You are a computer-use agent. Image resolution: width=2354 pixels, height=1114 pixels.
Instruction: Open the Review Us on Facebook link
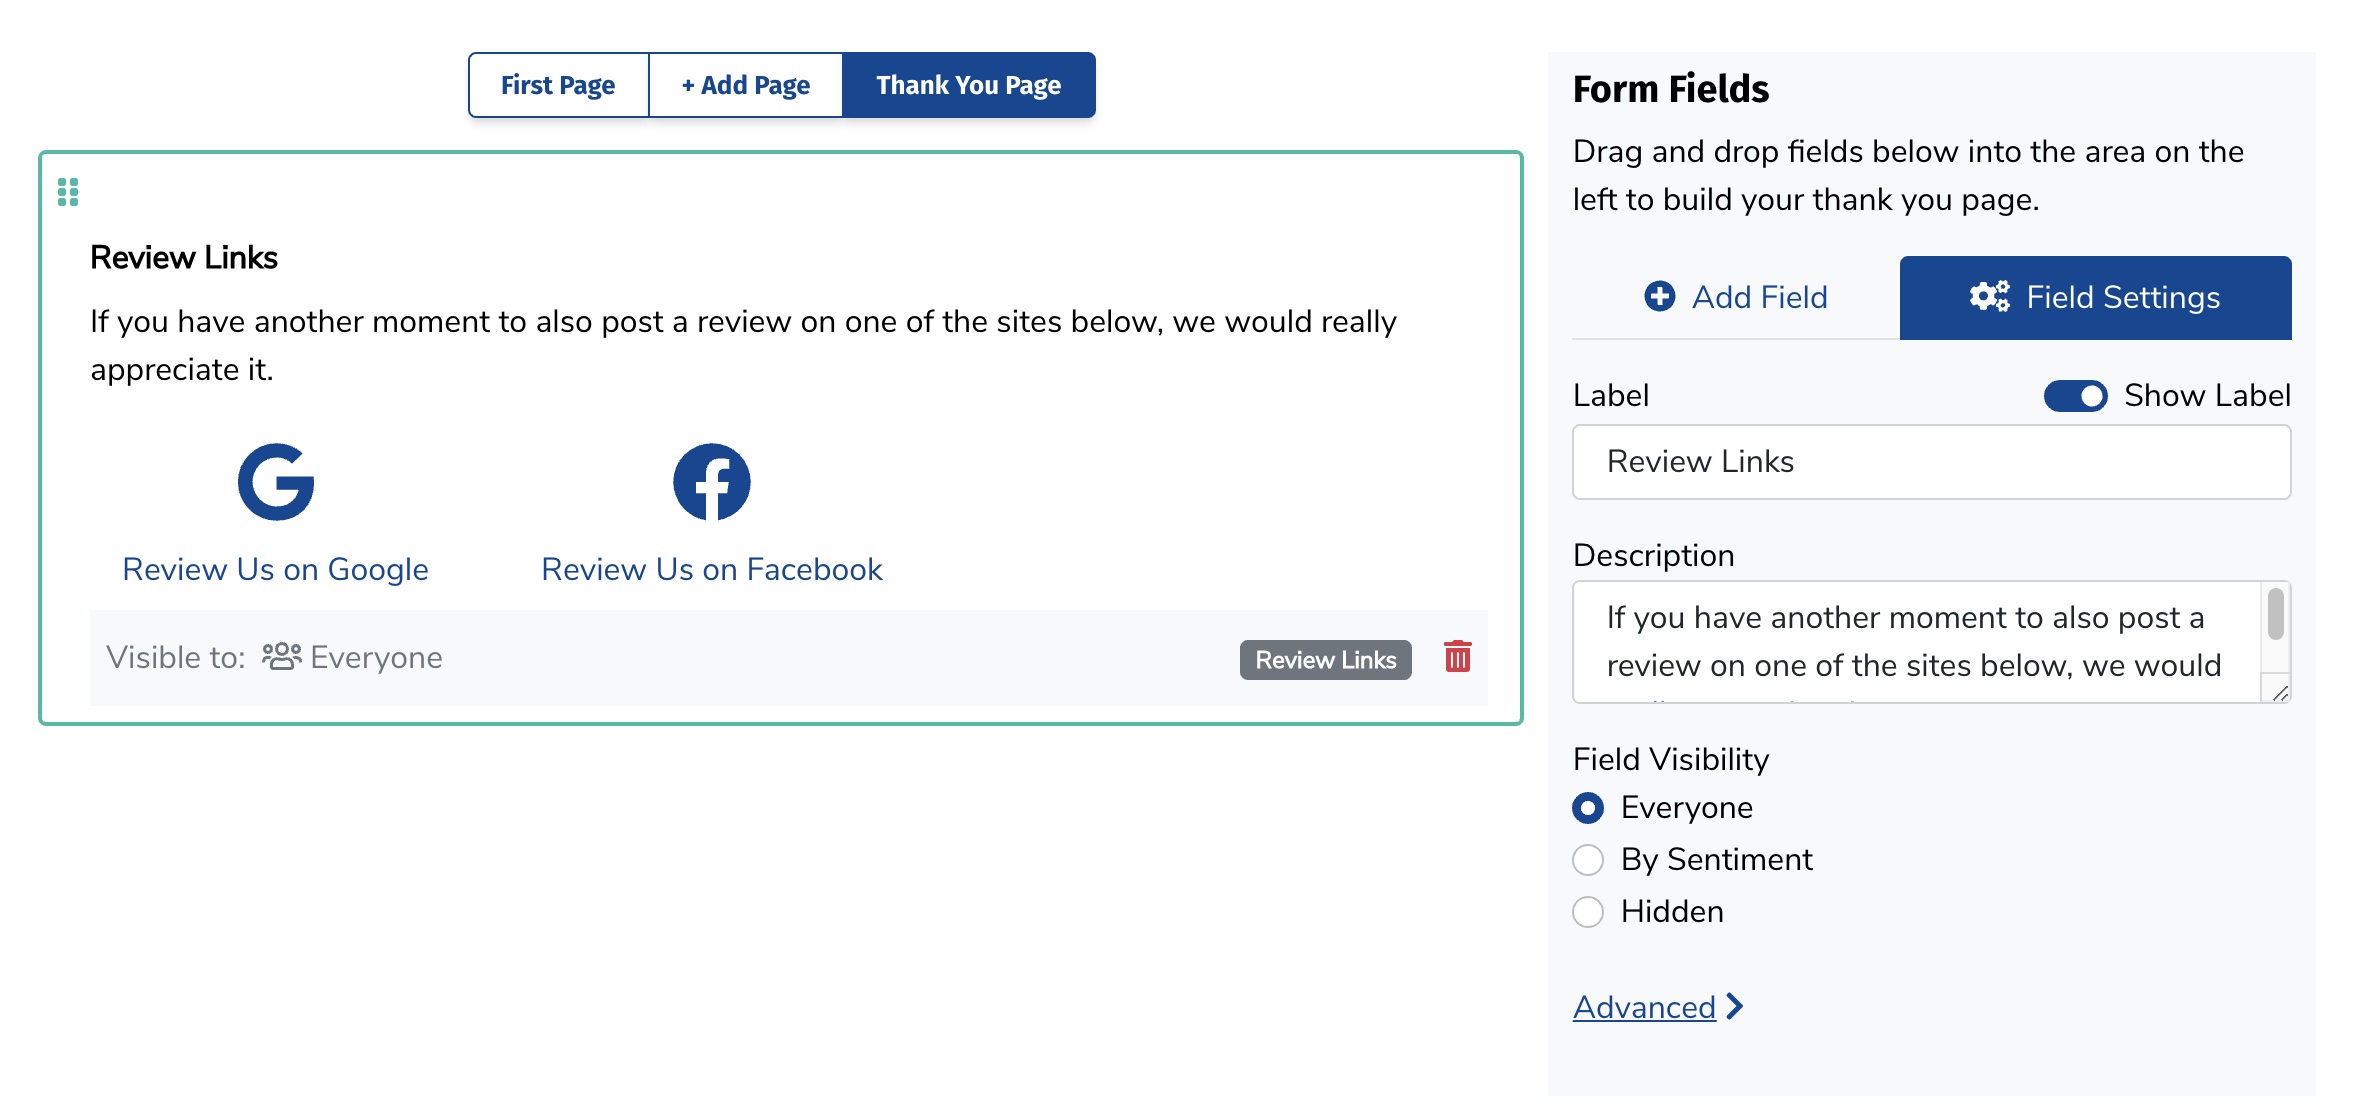click(x=711, y=569)
